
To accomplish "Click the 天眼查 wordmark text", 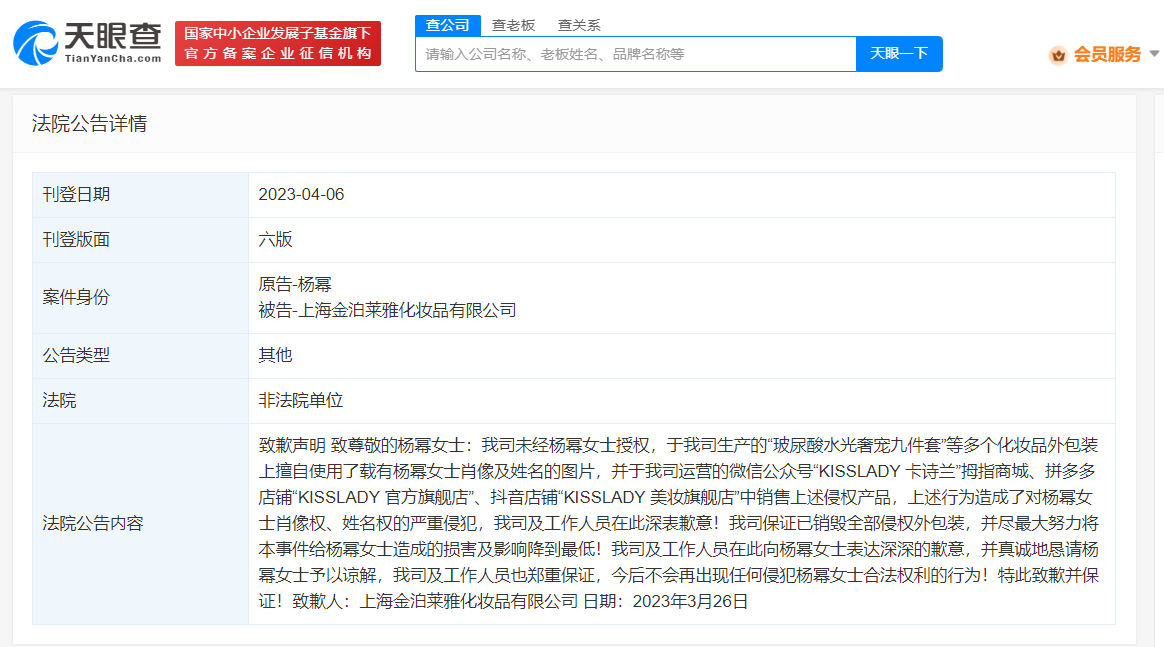I will [113, 36].
